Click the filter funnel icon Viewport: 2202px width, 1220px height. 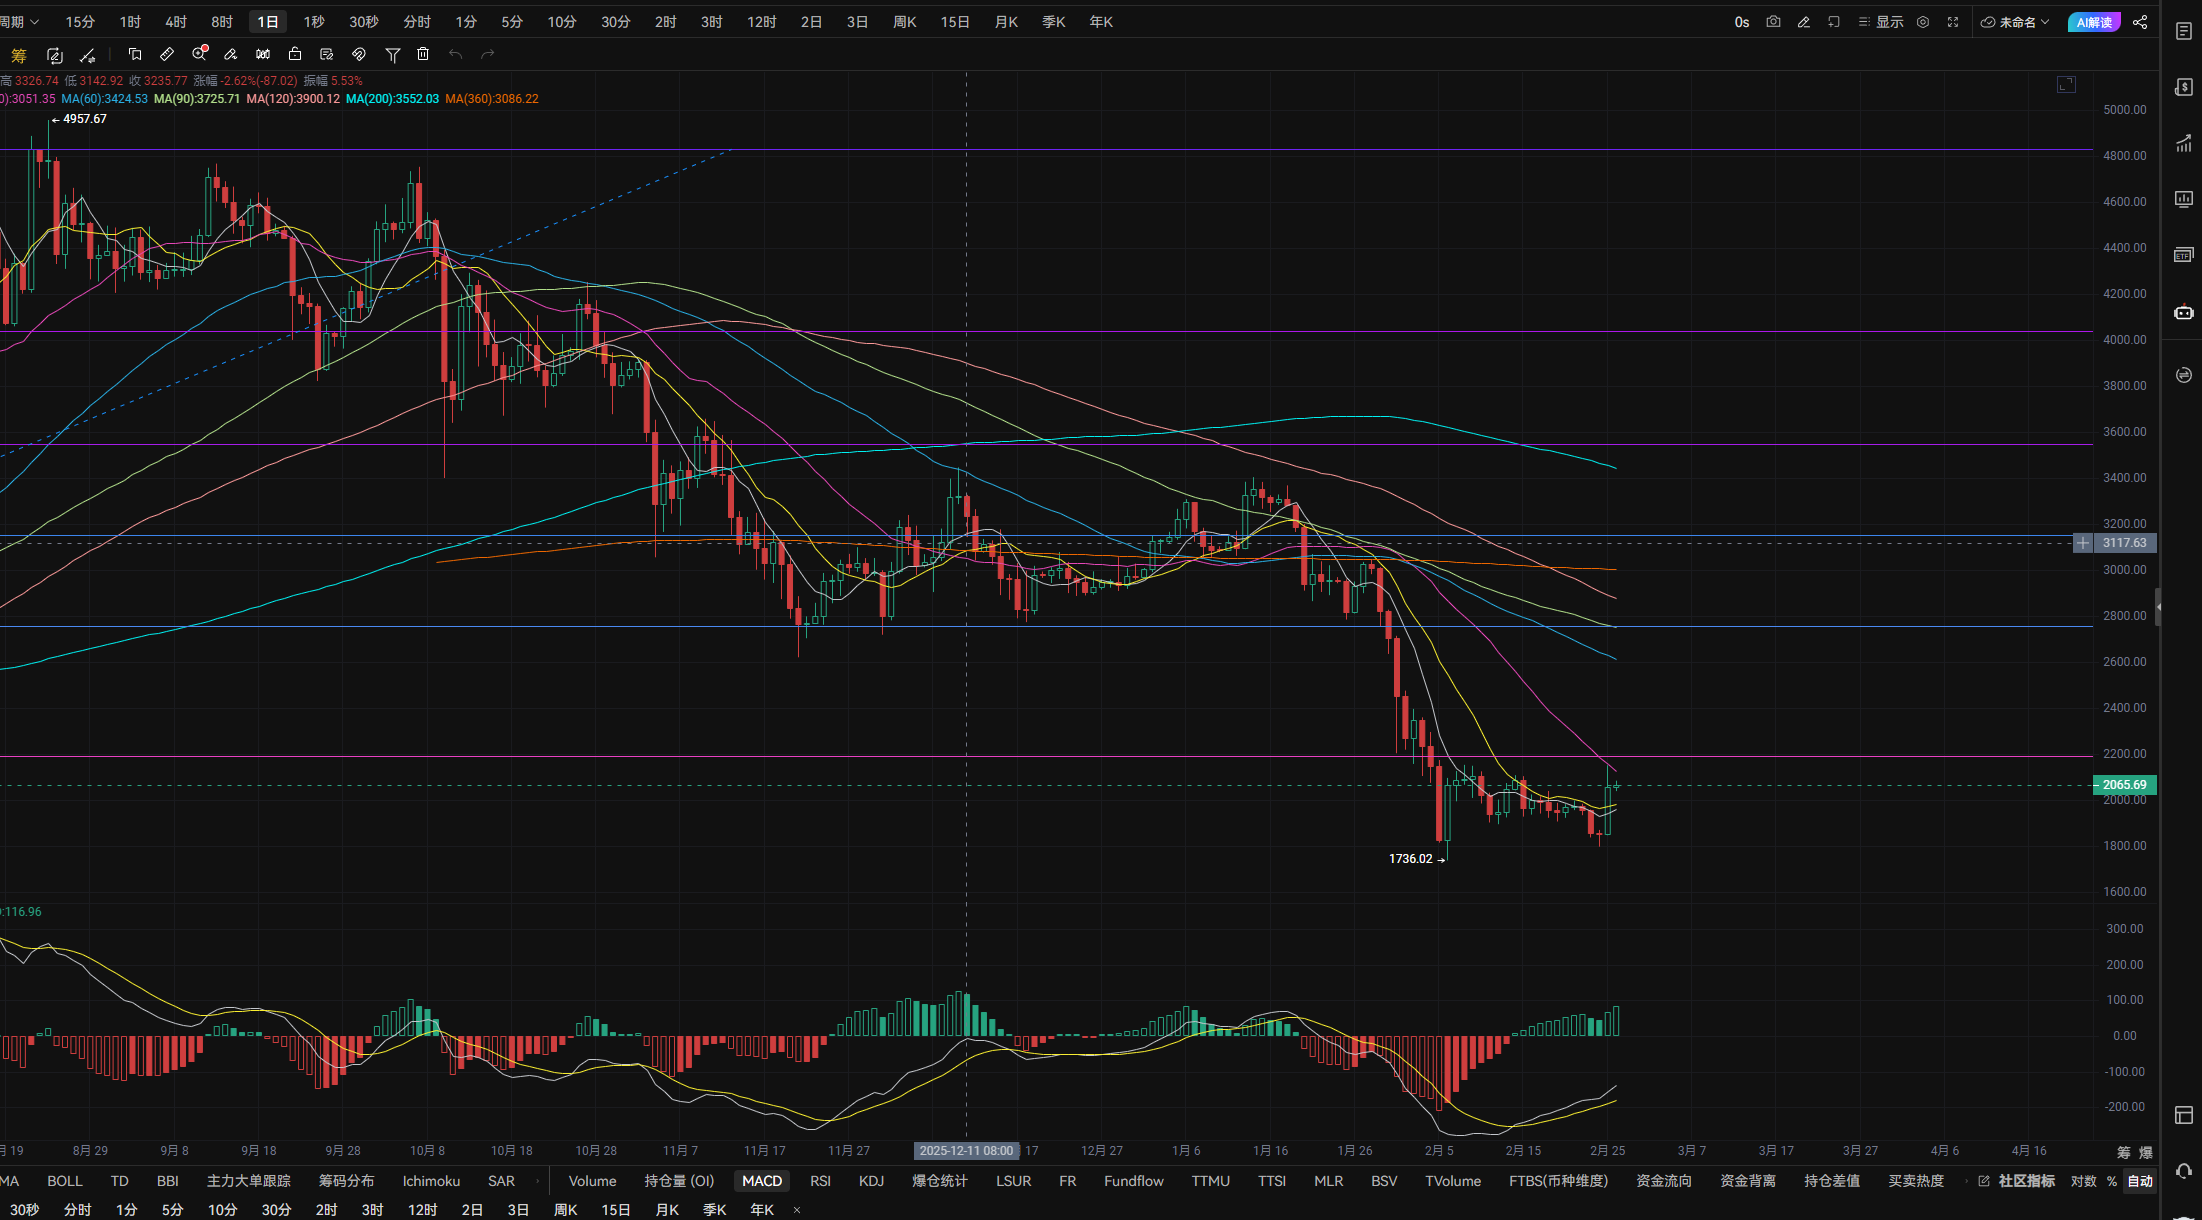click(393, 54)
